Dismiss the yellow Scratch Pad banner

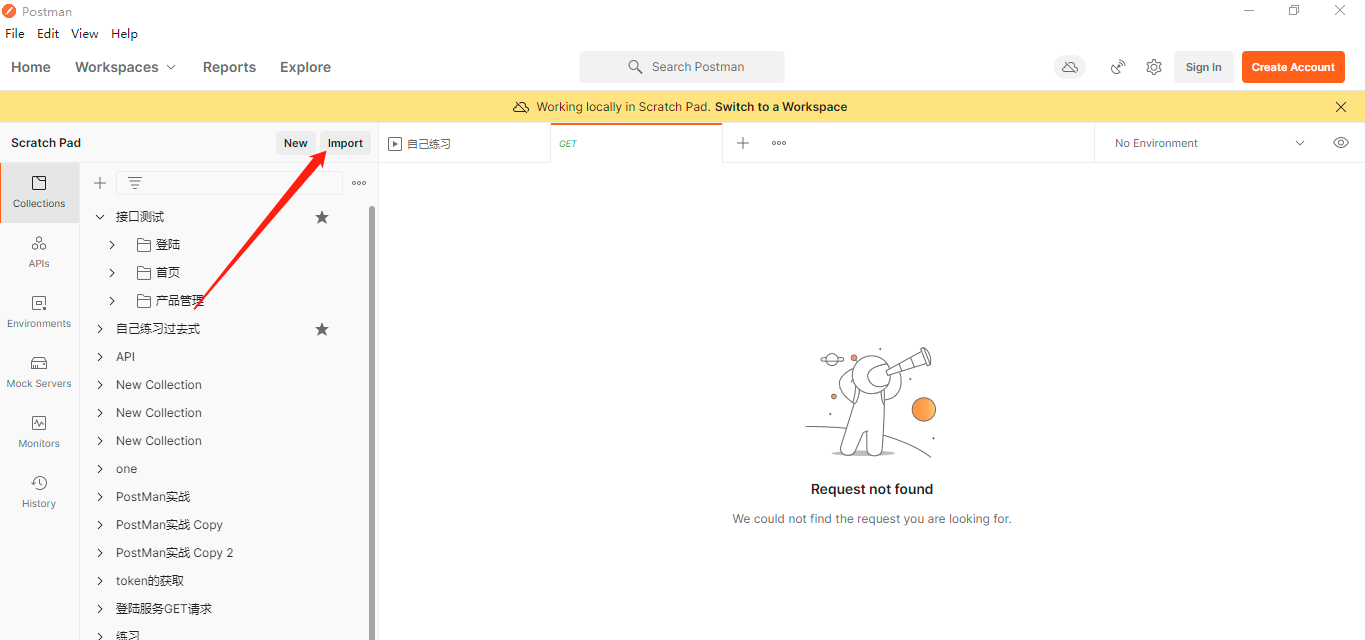point(1341,107)
